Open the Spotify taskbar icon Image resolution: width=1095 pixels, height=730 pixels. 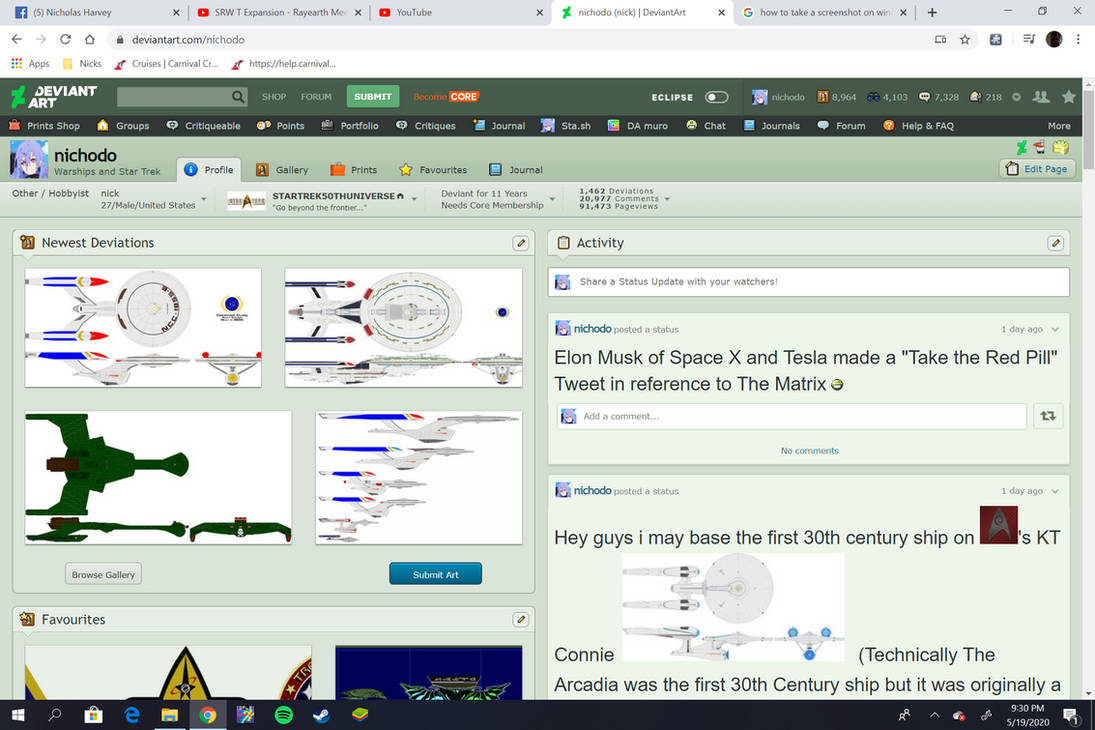tap(284, 715)
